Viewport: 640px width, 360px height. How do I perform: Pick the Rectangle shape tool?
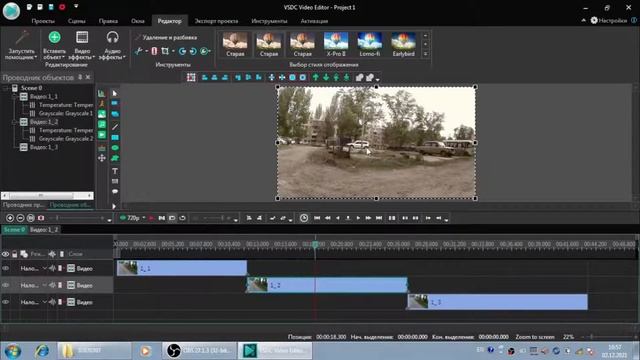click(115, 138)
